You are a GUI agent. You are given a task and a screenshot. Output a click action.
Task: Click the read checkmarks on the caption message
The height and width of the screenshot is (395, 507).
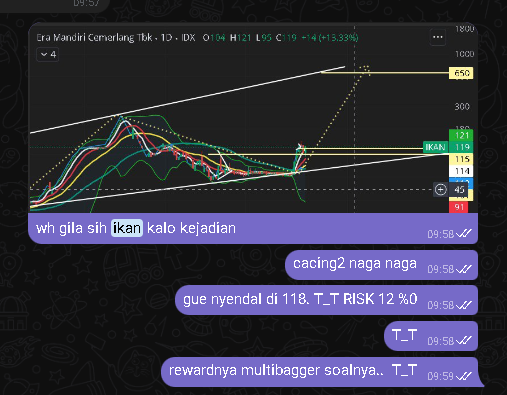click(464, 234)
